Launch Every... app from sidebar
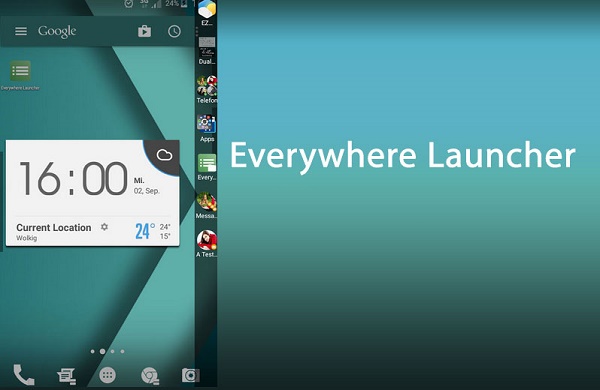 click(207, 167)
